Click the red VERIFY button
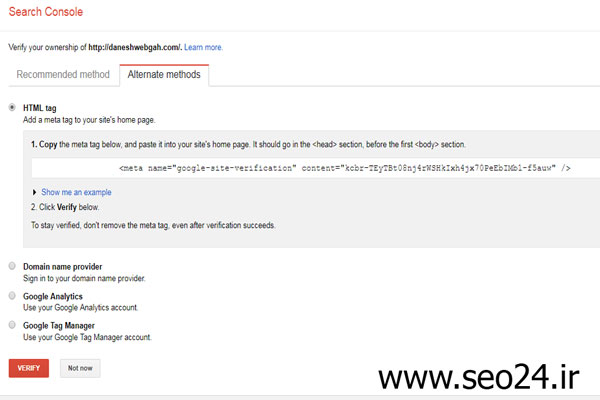This screenshot has height=400, width=600. (29, 368)
